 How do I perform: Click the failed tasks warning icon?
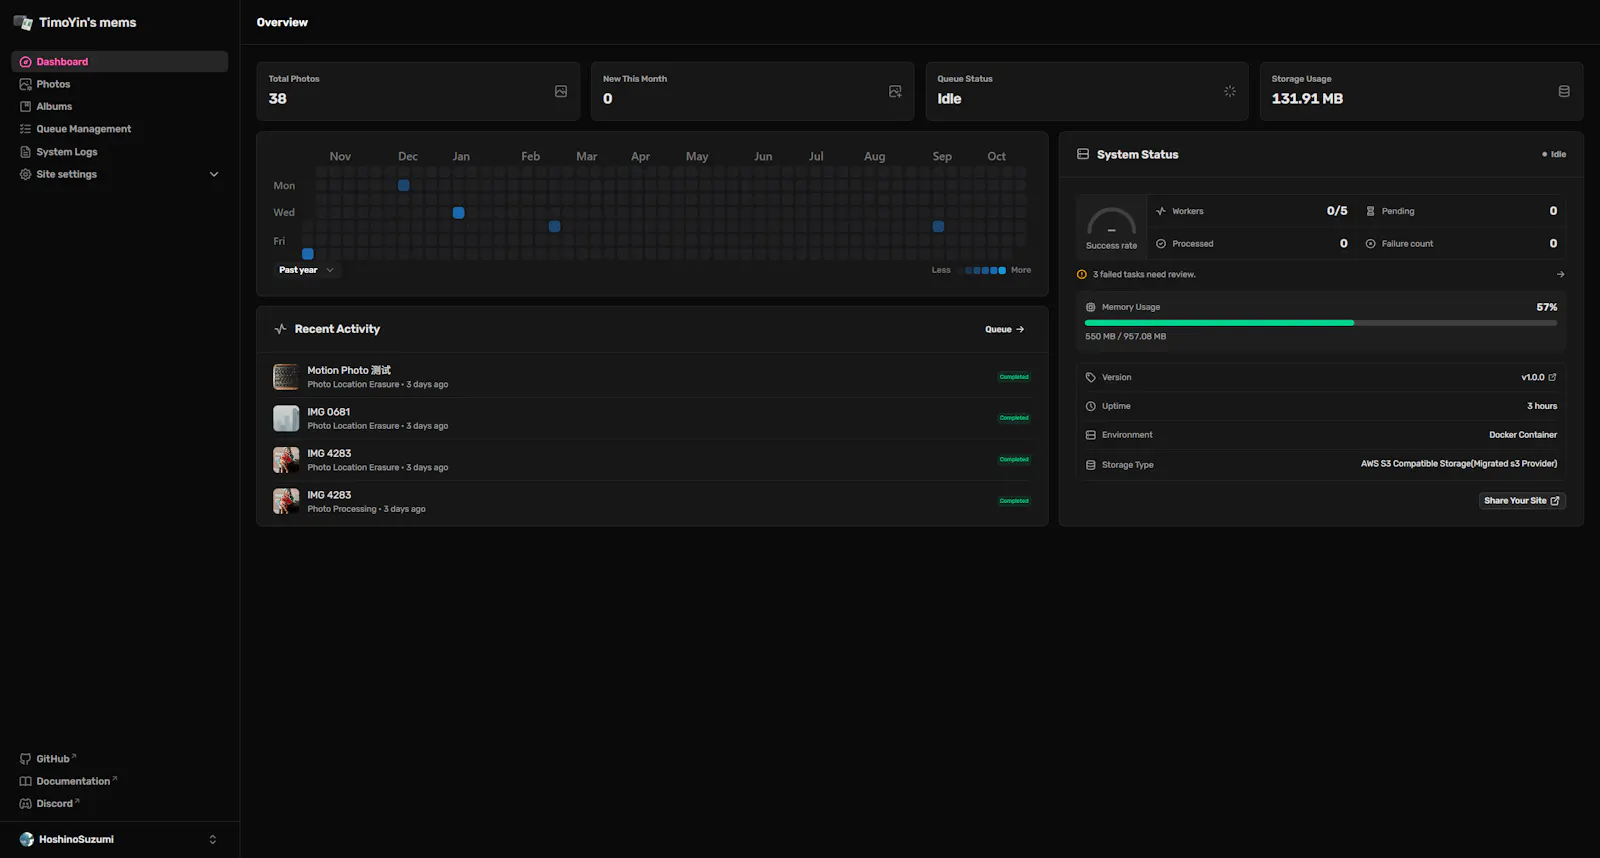(1082, 274)
